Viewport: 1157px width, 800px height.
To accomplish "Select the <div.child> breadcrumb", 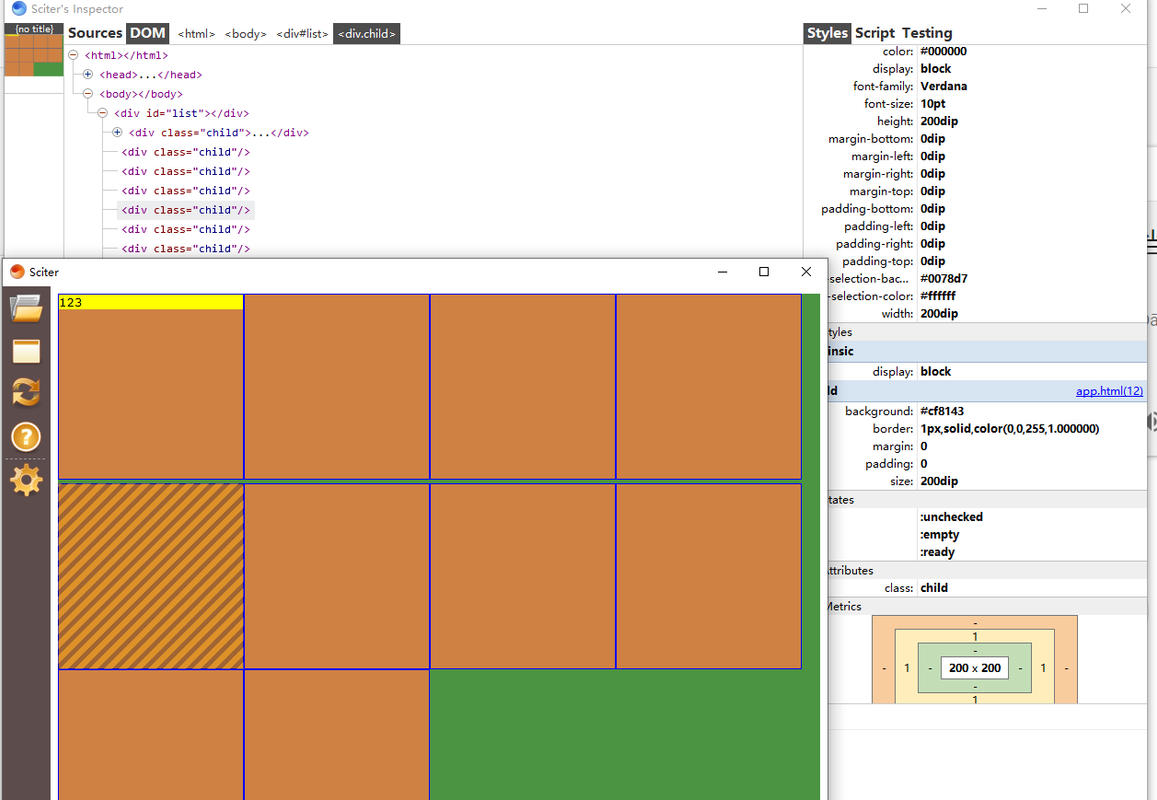I will click(x=367, y=34).
